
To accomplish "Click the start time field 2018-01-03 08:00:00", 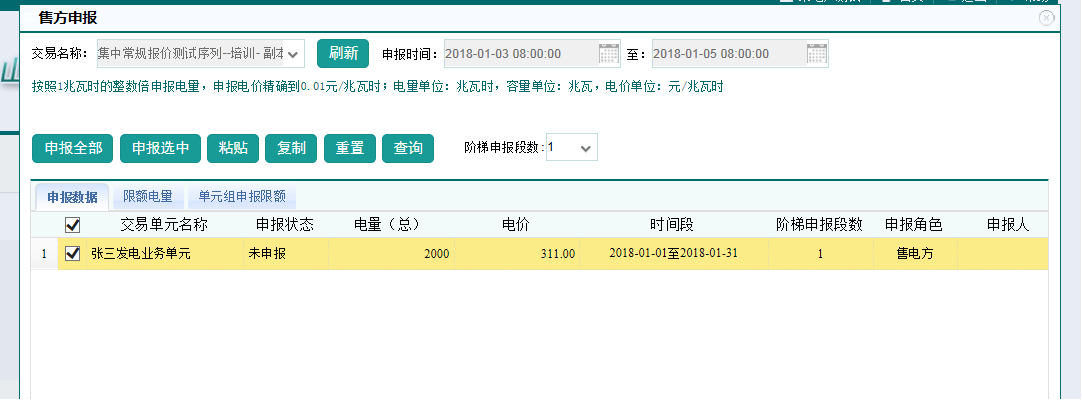I will click(518, 54).
